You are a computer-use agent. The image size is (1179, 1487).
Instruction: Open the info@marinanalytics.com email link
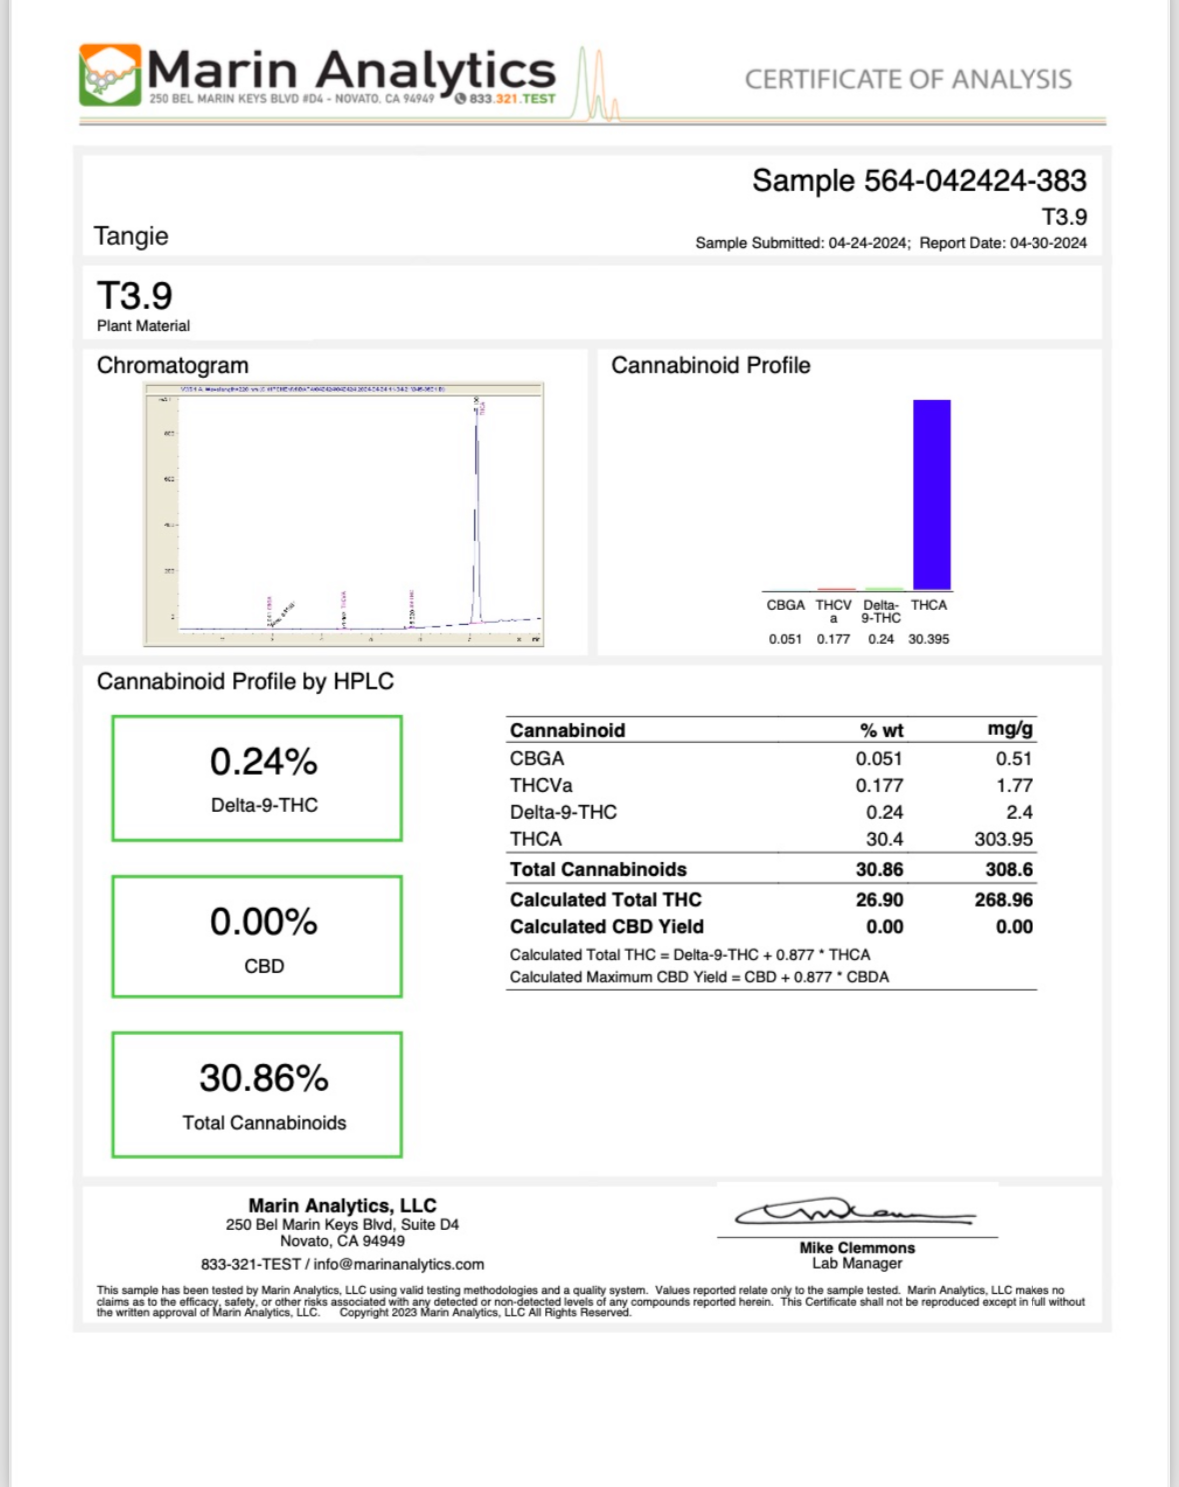[x=398, y=1265]
